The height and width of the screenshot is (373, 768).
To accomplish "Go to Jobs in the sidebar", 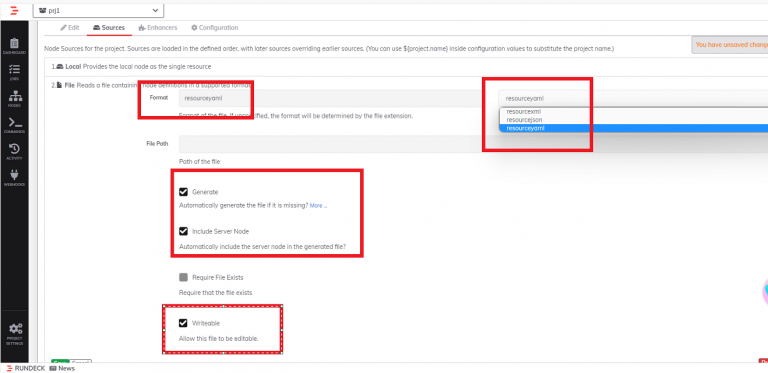I will coord(14,72).
